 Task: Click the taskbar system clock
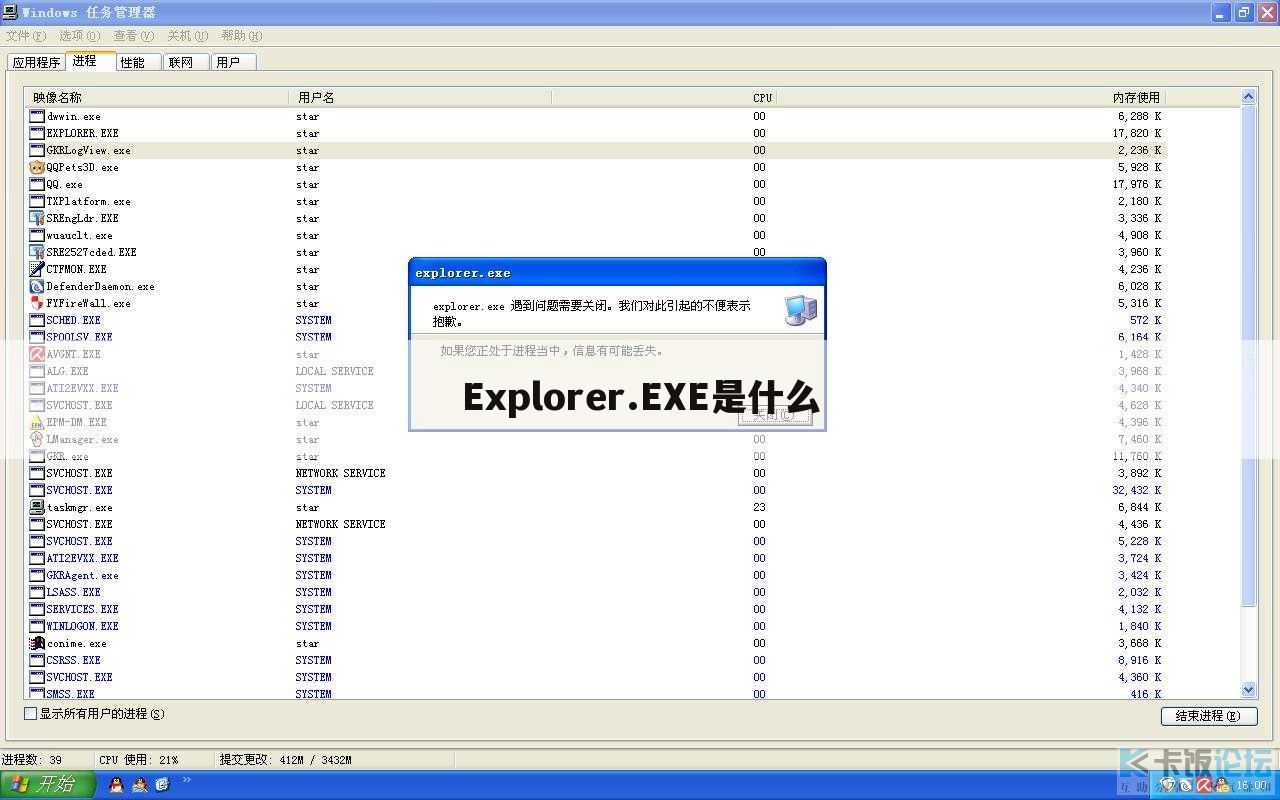pos(1252,785)
